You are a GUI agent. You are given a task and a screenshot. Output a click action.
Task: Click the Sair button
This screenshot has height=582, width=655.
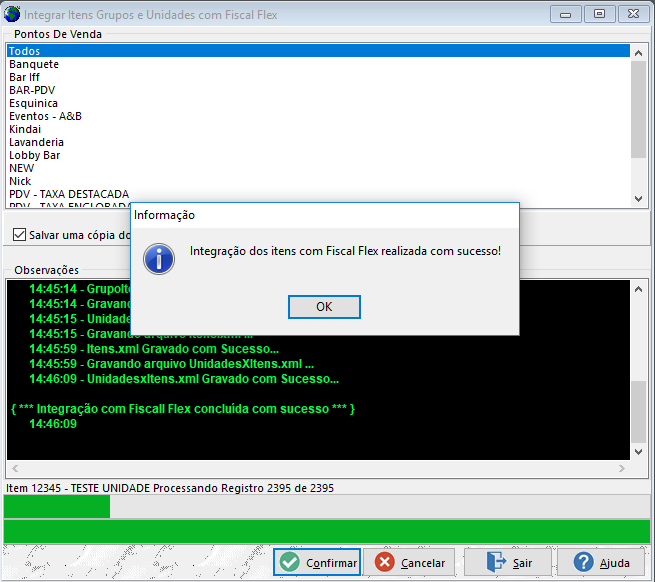(x=508, y=562)
